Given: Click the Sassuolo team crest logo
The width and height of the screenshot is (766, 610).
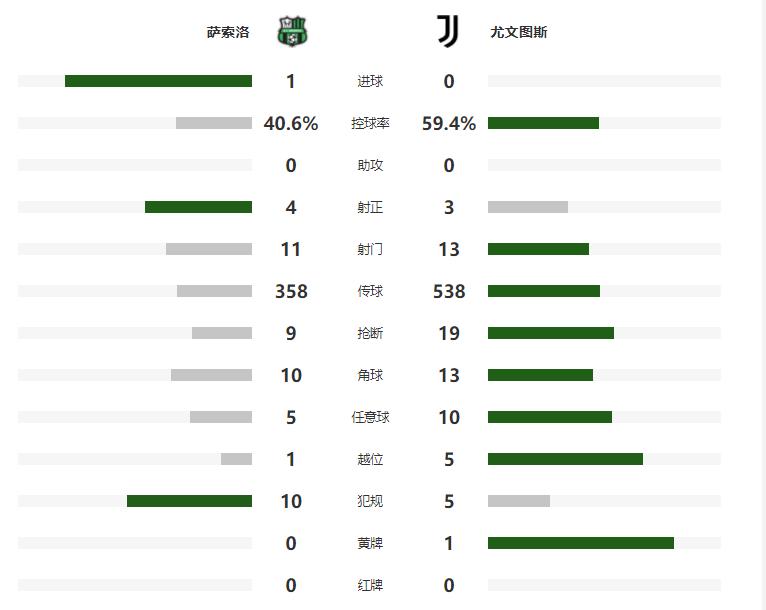Looking at the screenshot, I should pyautogui.click(x=292, y=32).
